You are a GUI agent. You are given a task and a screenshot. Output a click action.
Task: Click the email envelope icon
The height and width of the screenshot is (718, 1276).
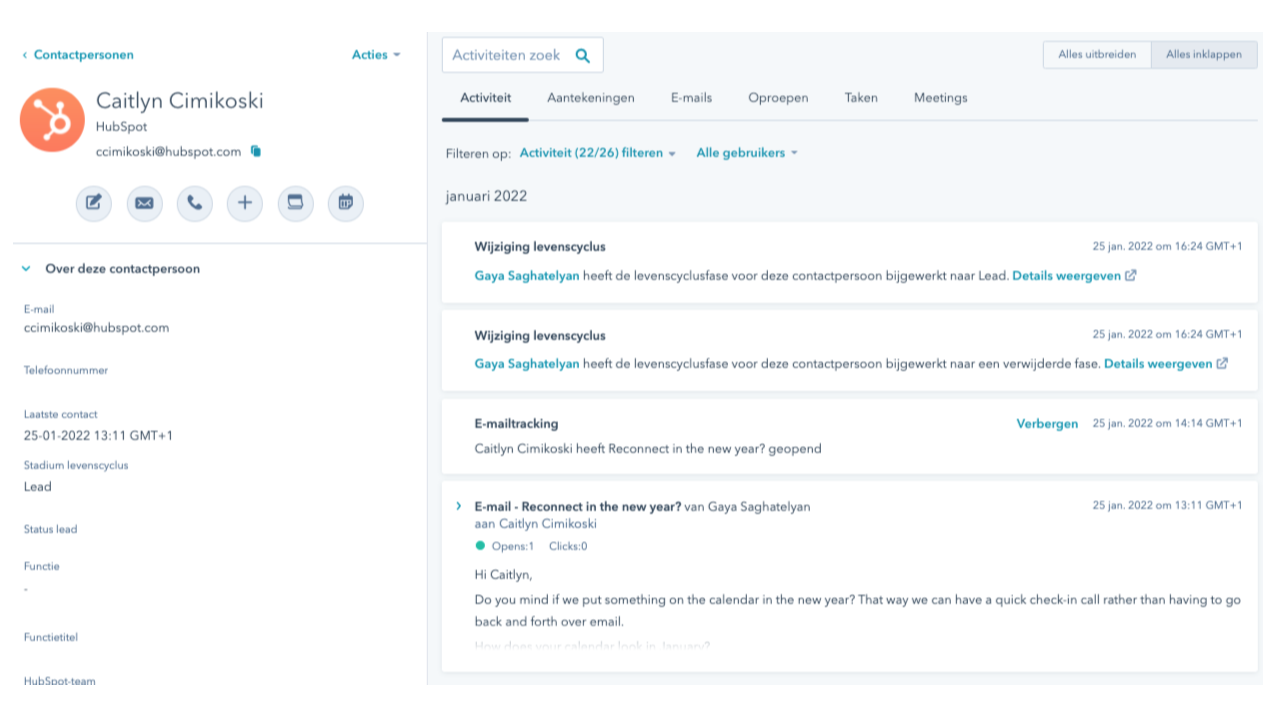[144, 203]
